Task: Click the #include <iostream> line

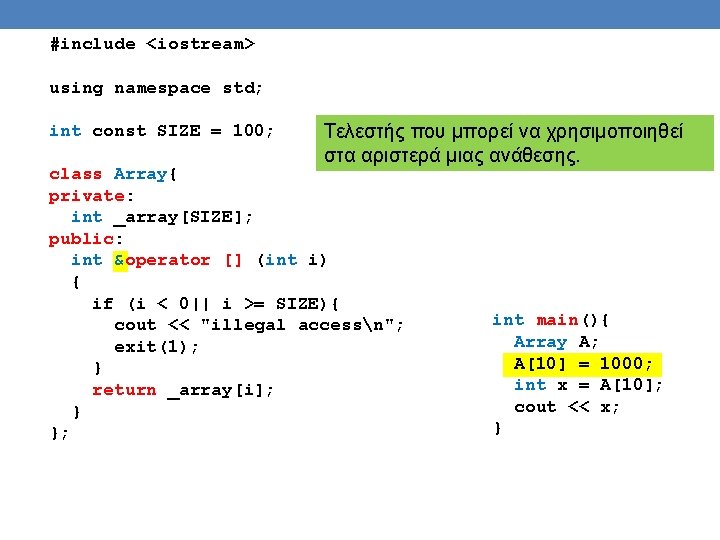Action: (152, 44)
